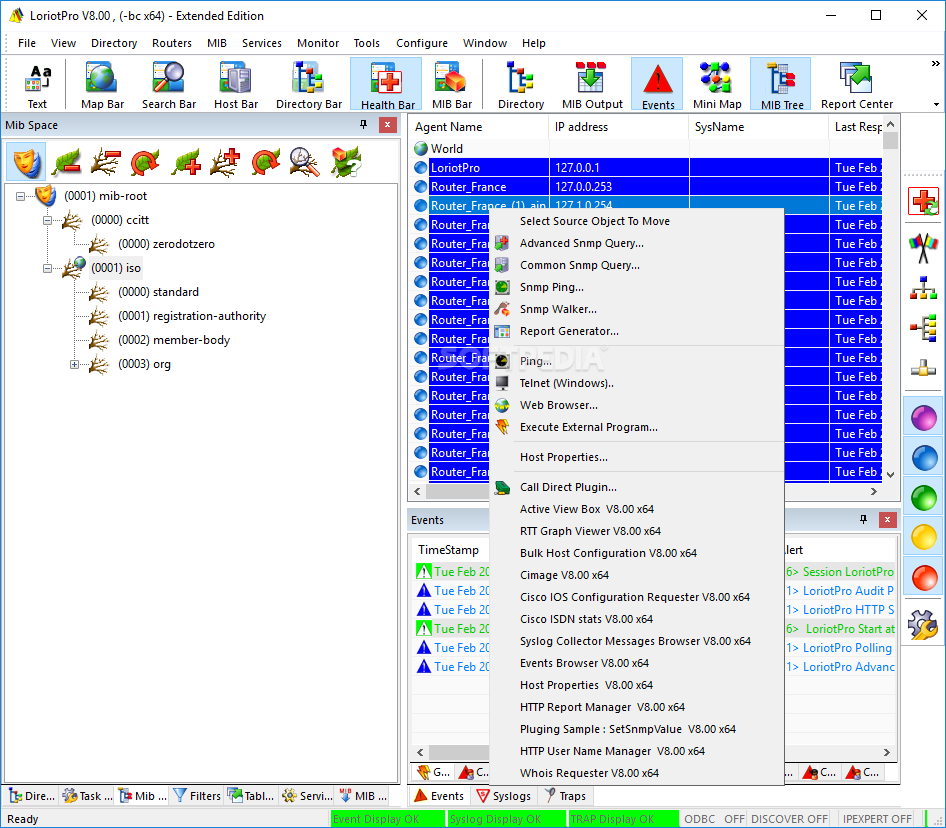946x828 pixels.
Task: Expand the toolbar overflow chevron
Action: [x=935, y=63]
